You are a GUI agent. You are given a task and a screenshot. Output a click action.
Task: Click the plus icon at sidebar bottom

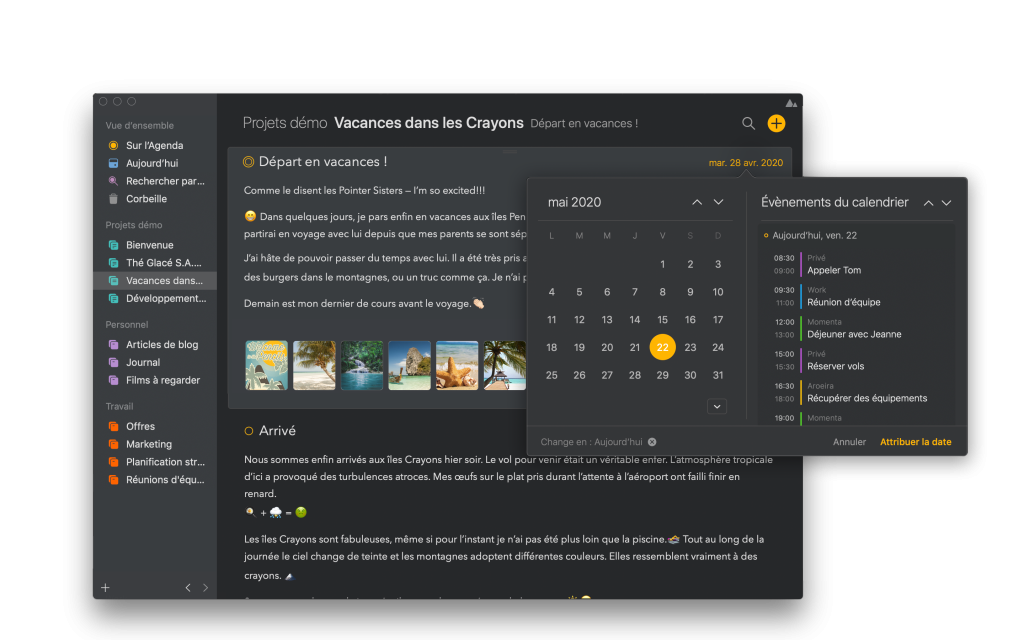pyautogui.click(x=105, y=587)
